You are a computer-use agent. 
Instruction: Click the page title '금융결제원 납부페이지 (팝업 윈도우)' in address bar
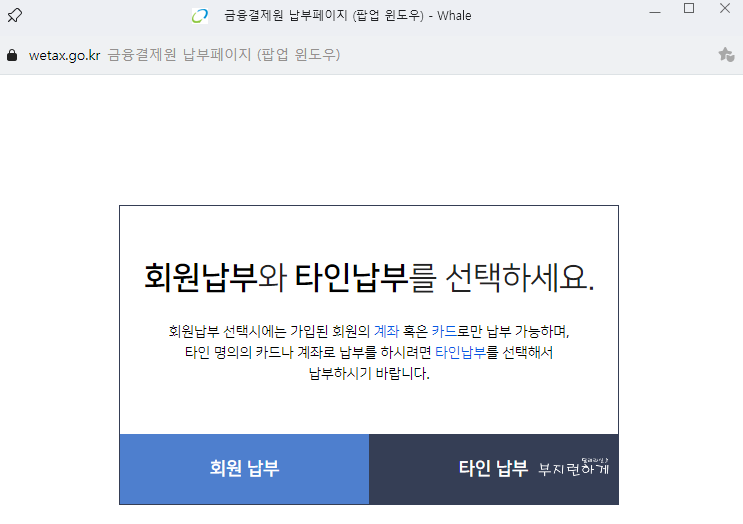point(224,55)
